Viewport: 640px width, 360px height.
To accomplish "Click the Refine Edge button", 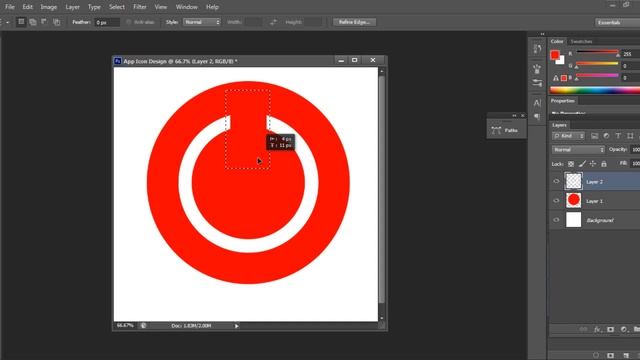I will coord(354,22).
